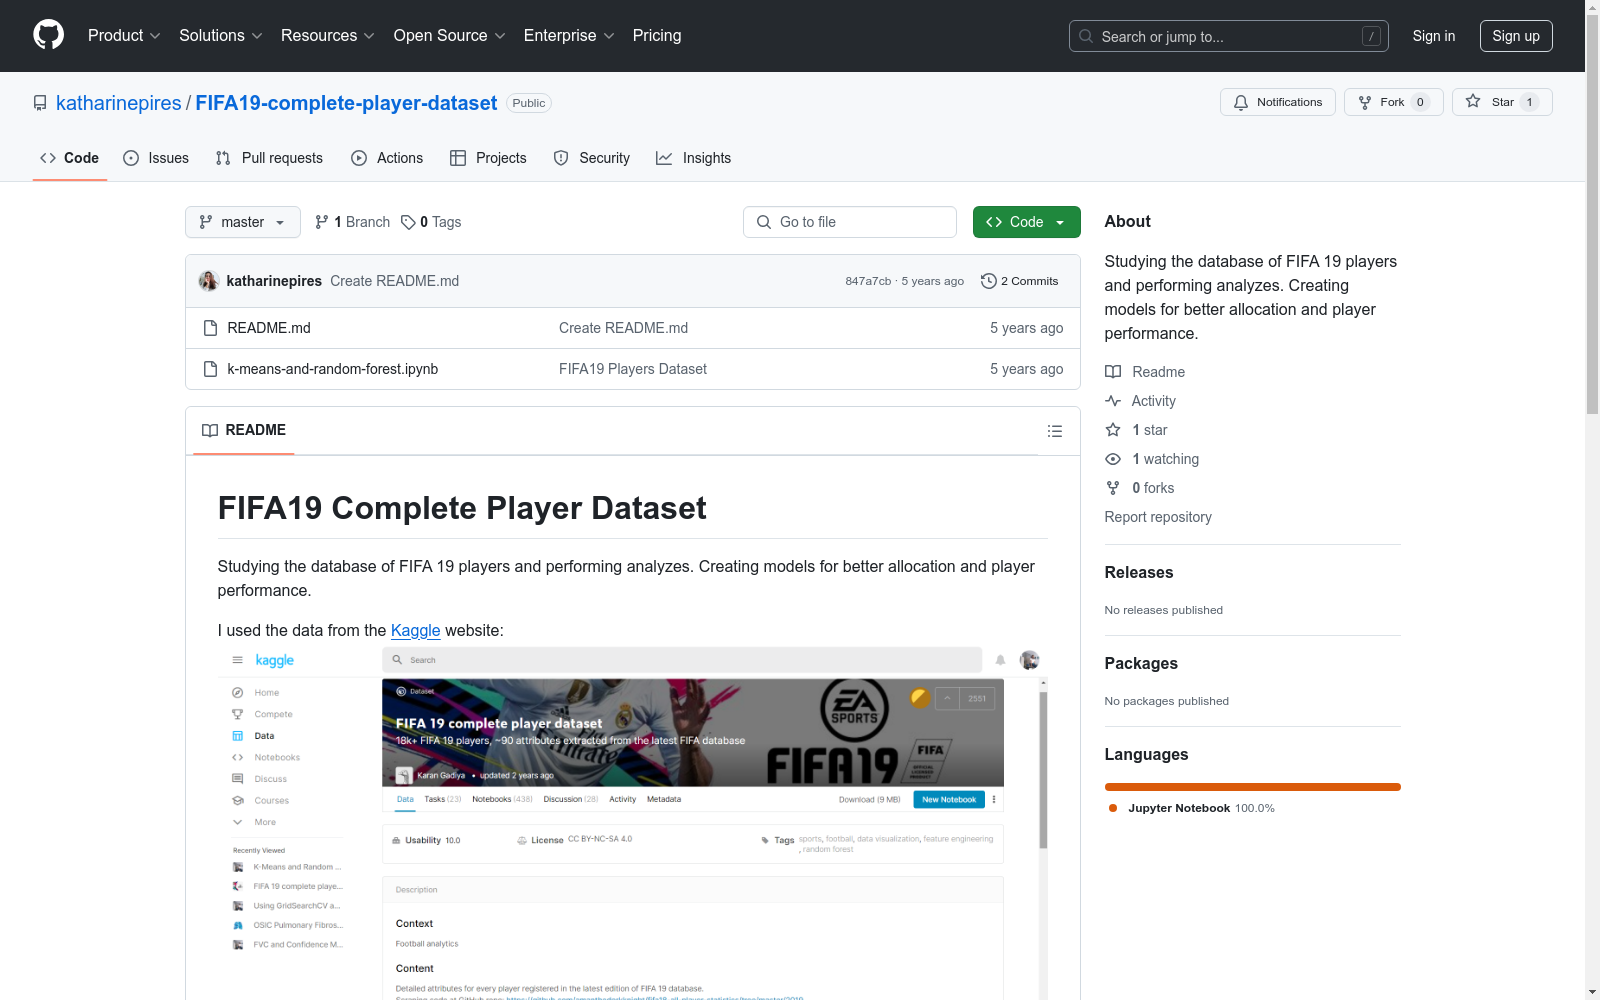Open the Product menu

coord(124,36)
